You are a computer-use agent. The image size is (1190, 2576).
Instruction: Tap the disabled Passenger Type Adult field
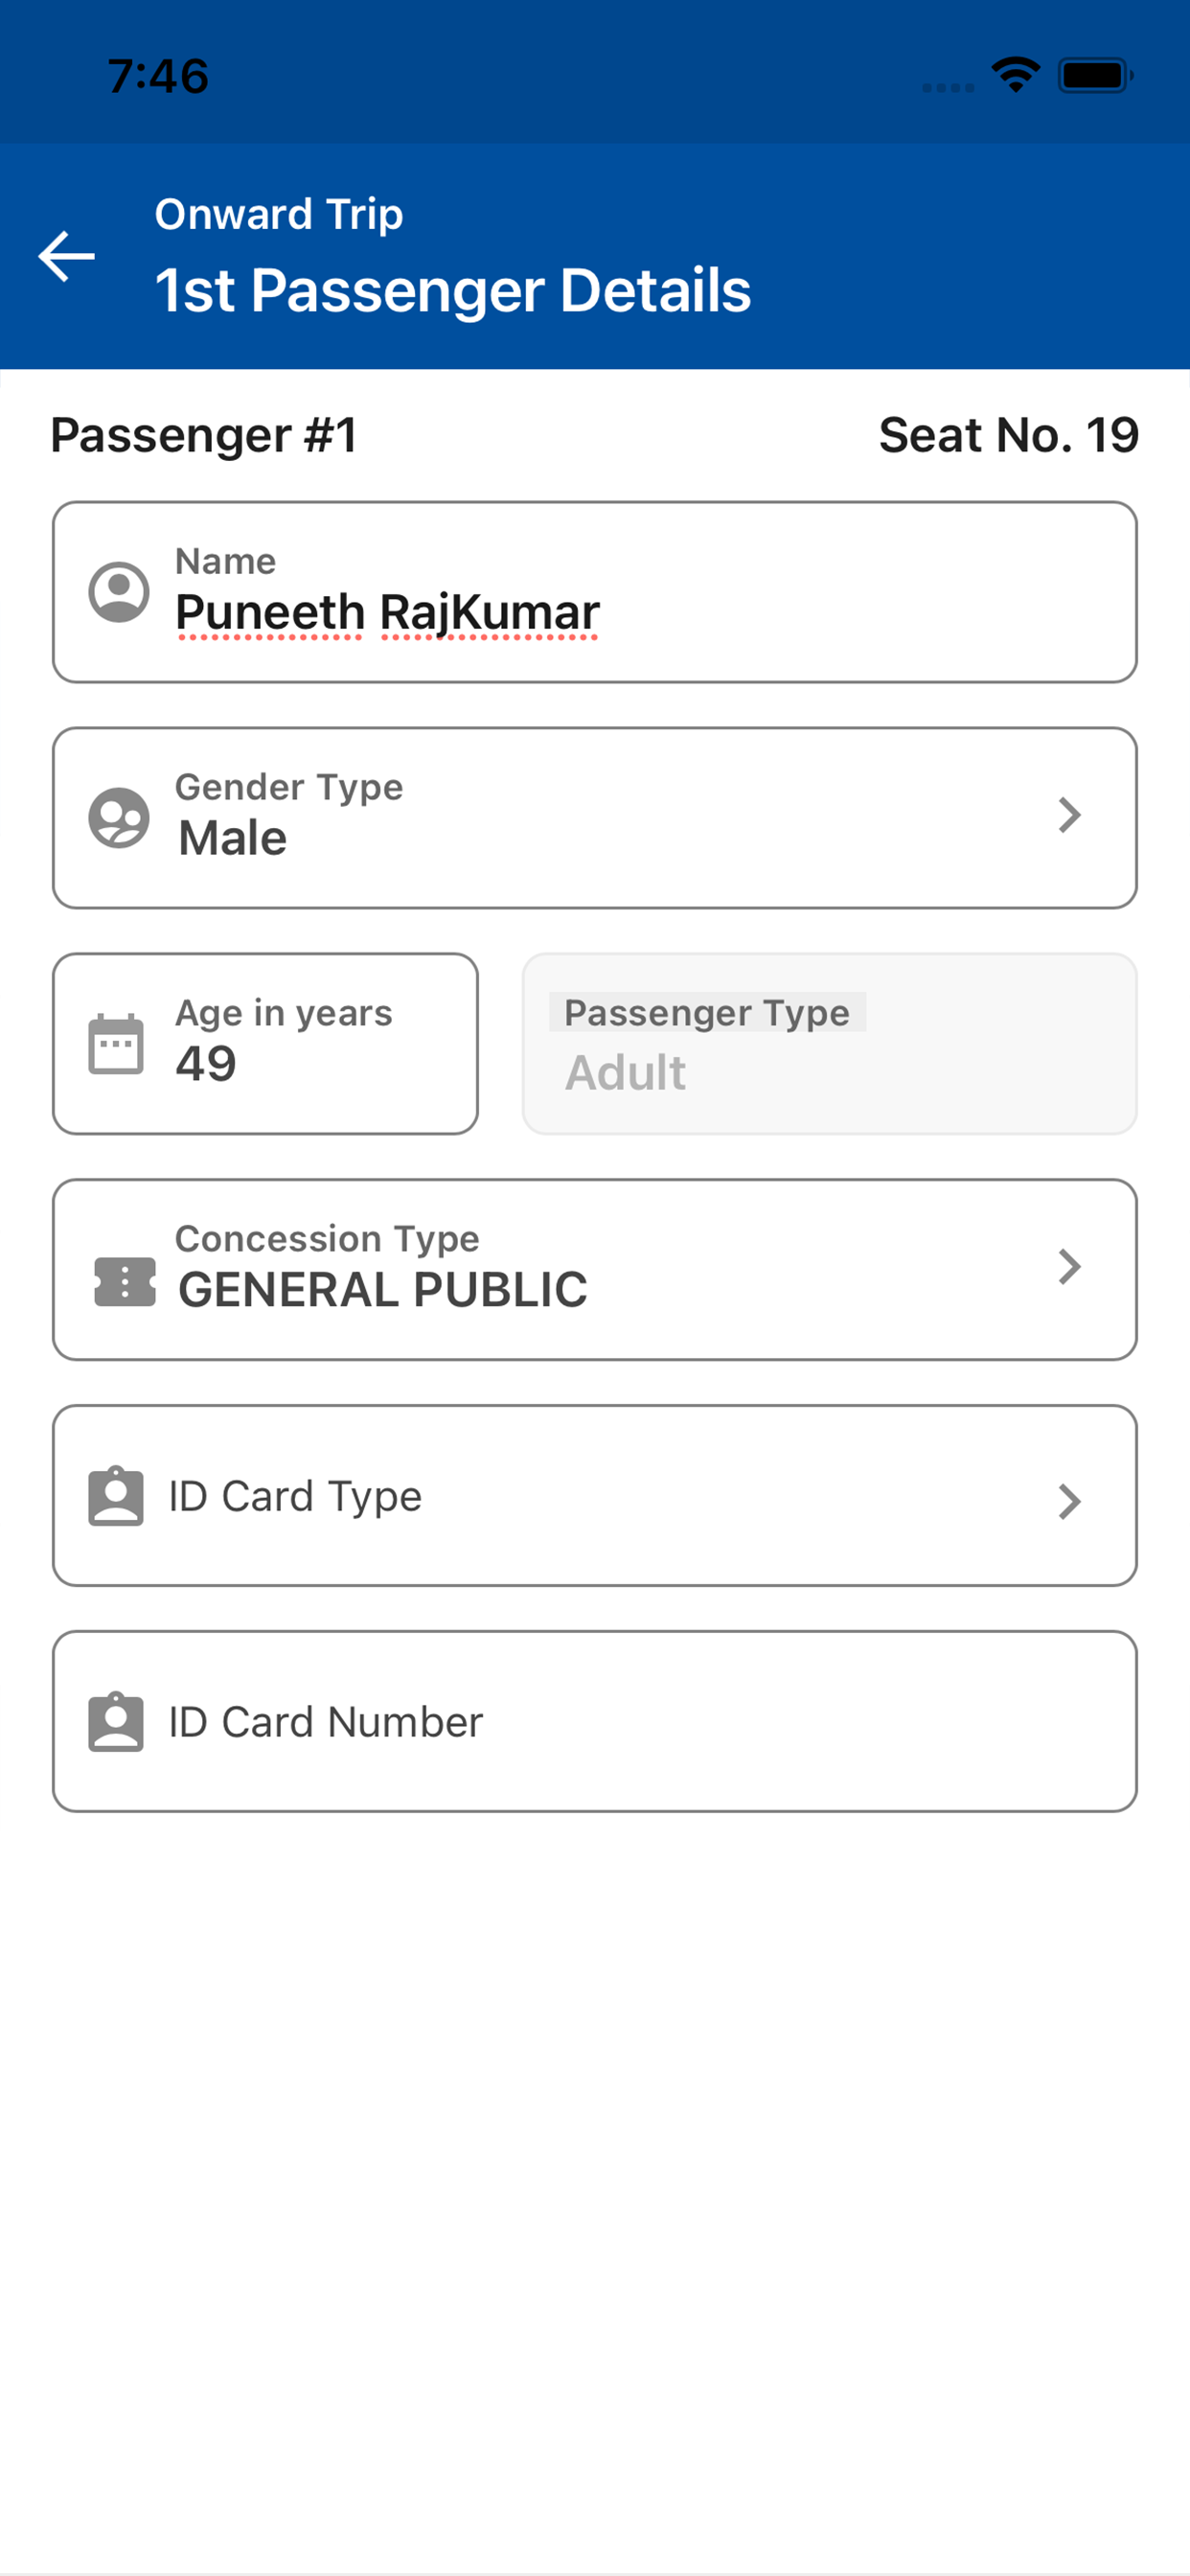(x=829, y=1044)
